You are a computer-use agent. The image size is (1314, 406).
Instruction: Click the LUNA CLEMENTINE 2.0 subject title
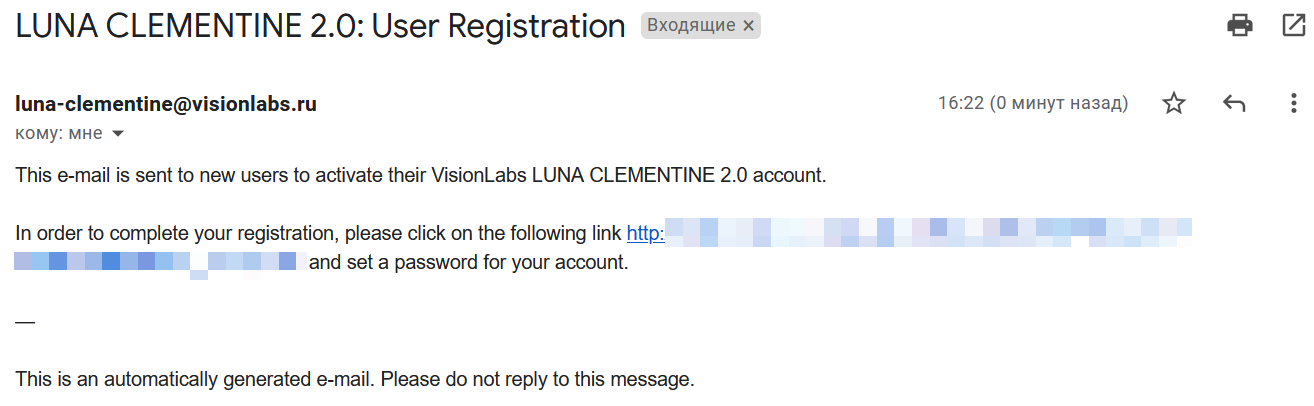point(320,26)
